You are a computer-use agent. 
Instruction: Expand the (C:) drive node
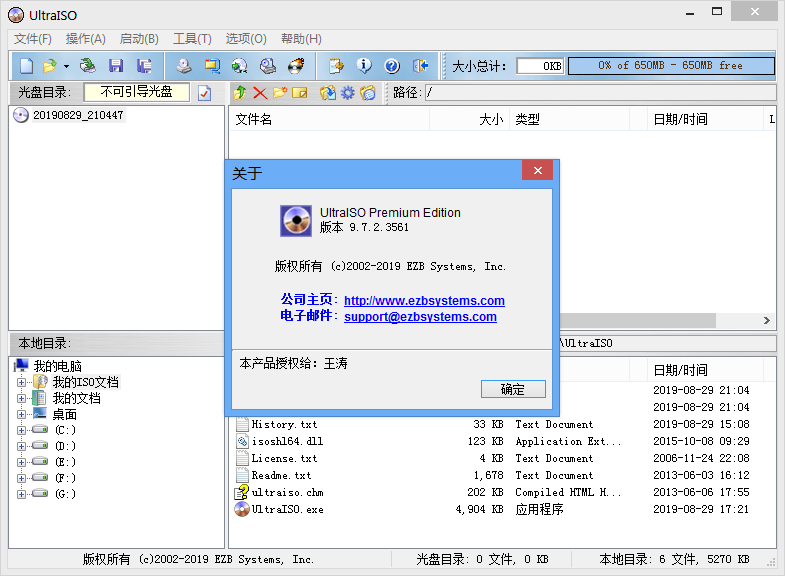[21, 430]
